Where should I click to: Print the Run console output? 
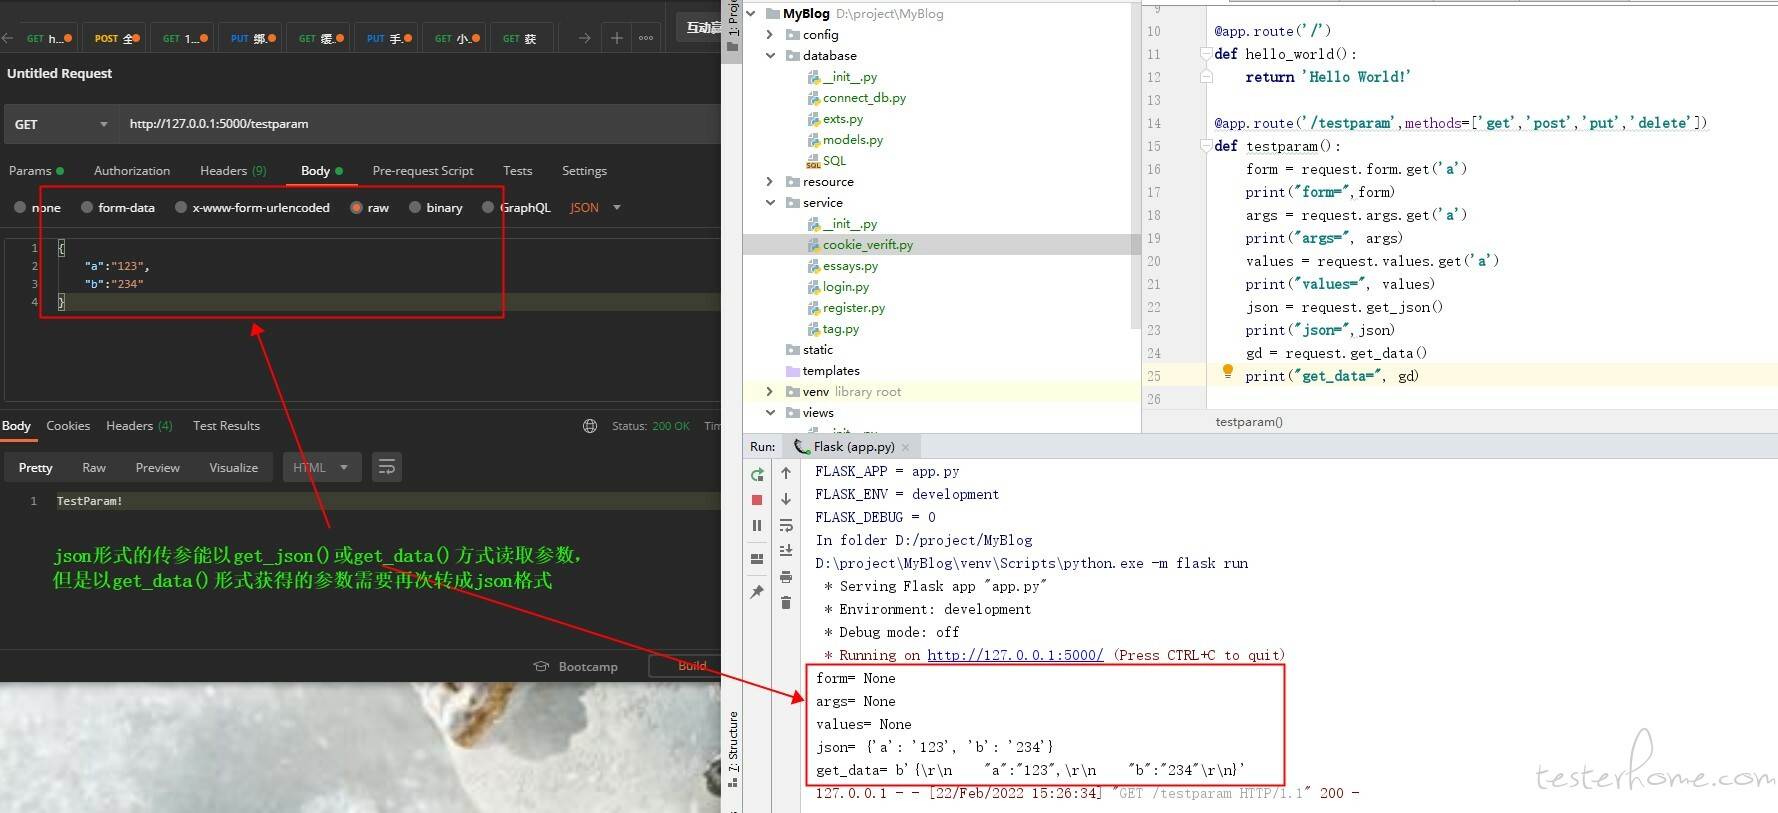pos(786,577)
